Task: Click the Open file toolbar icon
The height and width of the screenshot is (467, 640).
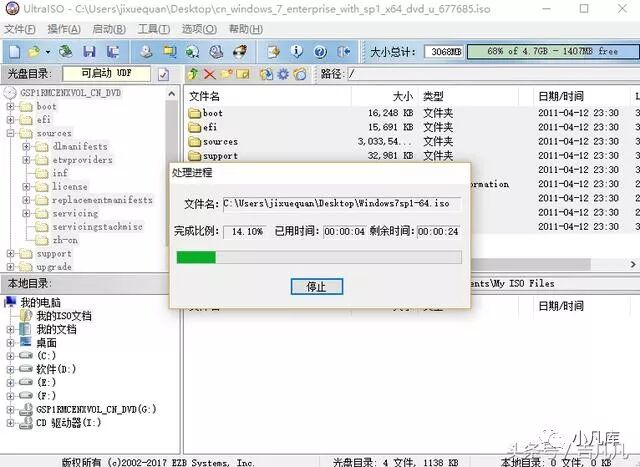Action: point(34,52)
